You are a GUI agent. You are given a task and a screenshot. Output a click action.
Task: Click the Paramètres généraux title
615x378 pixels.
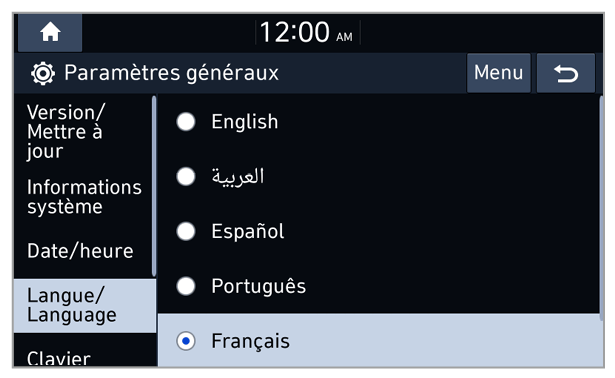click(171, 73)
